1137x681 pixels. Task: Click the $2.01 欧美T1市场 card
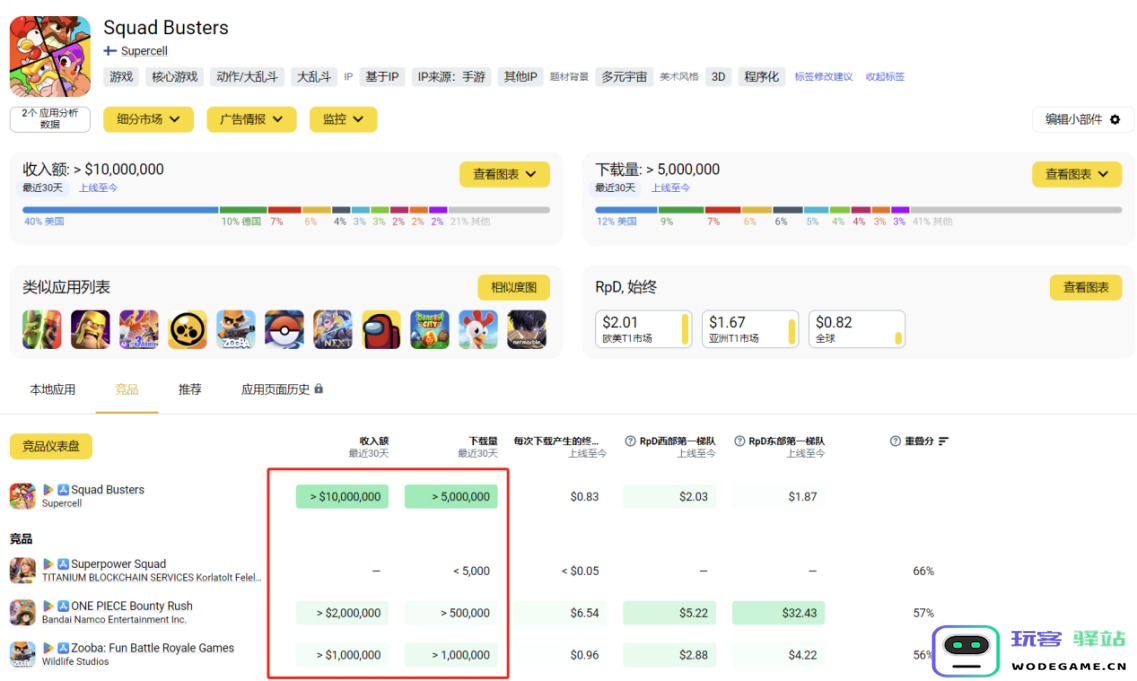pyautogui.click(x=643, y=329)
